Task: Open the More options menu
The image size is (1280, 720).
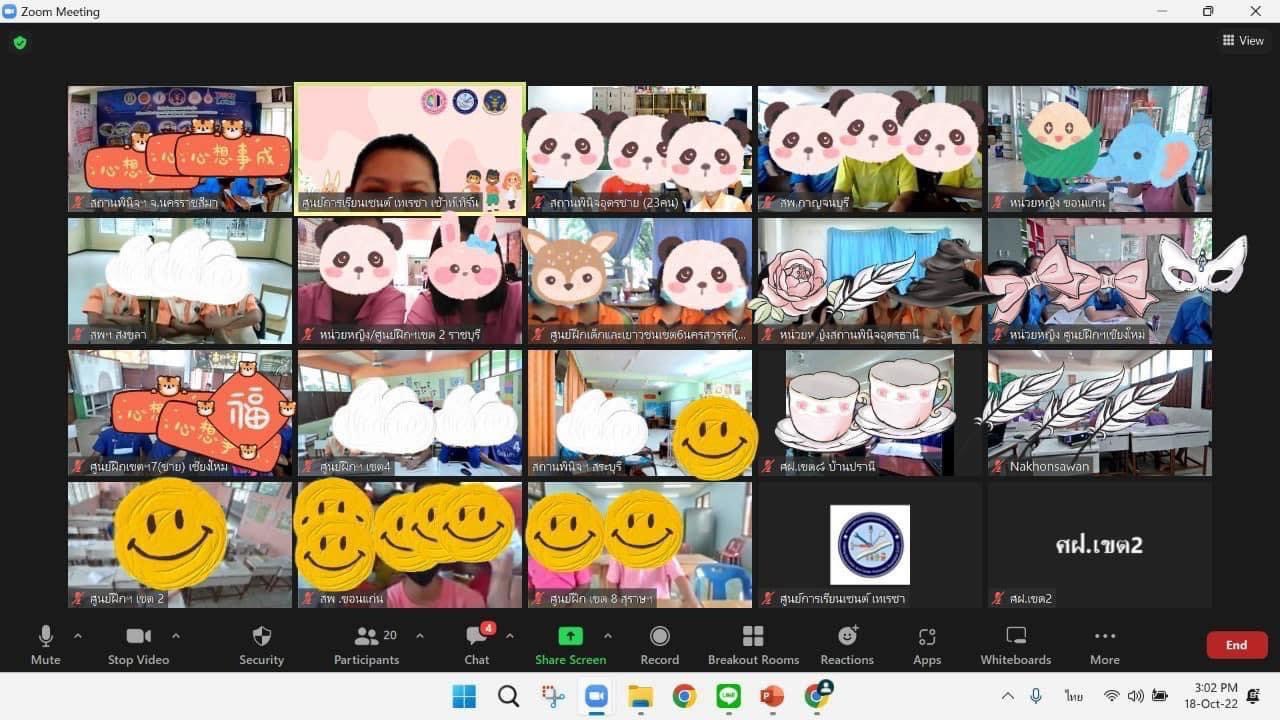Action: point(1104,645)
